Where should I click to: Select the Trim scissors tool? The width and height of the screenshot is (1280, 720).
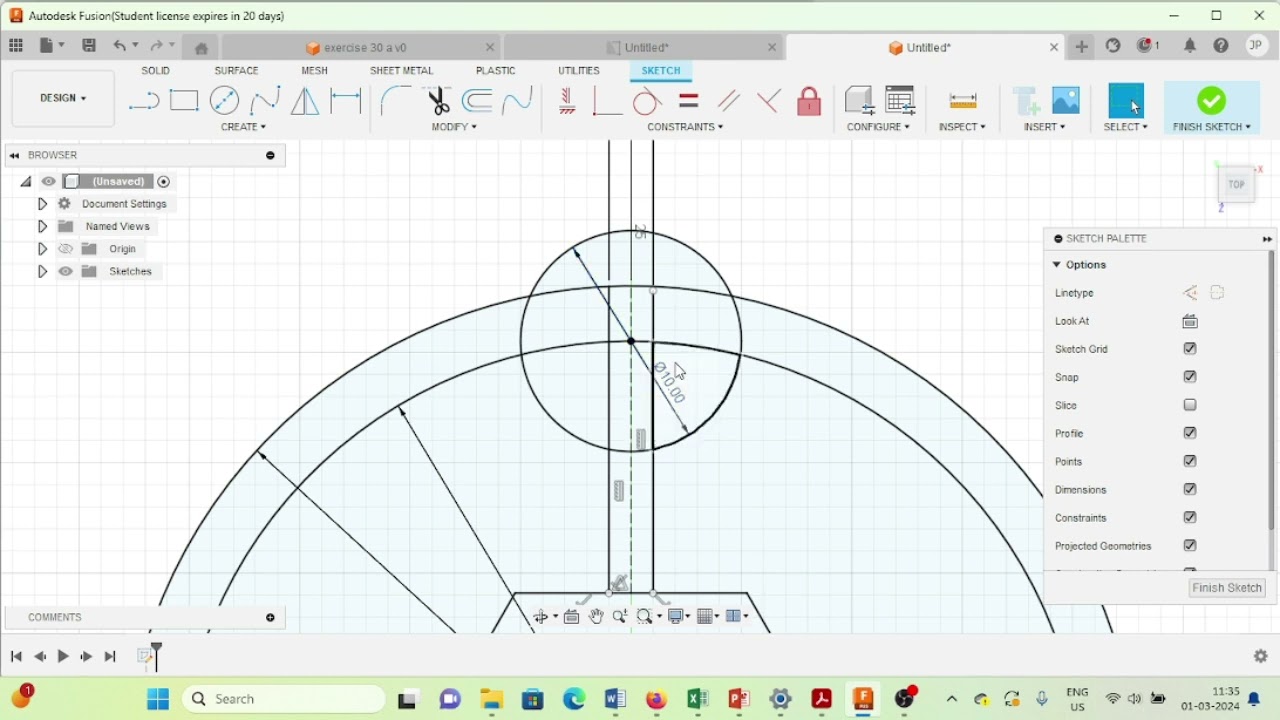(438, 101)
